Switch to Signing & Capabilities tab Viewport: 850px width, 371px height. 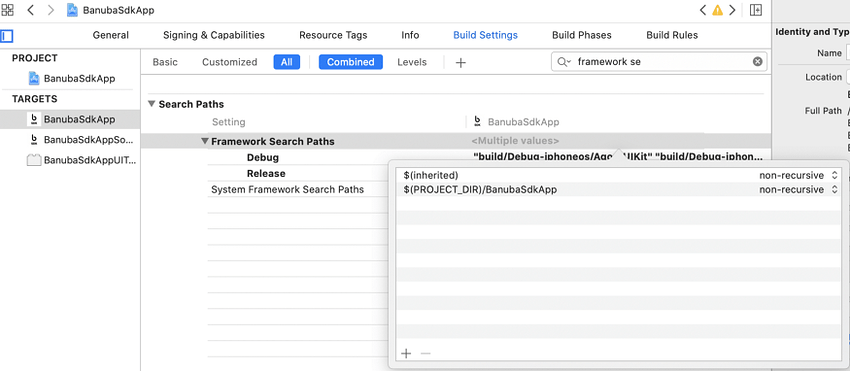click(x=214, y=35)
